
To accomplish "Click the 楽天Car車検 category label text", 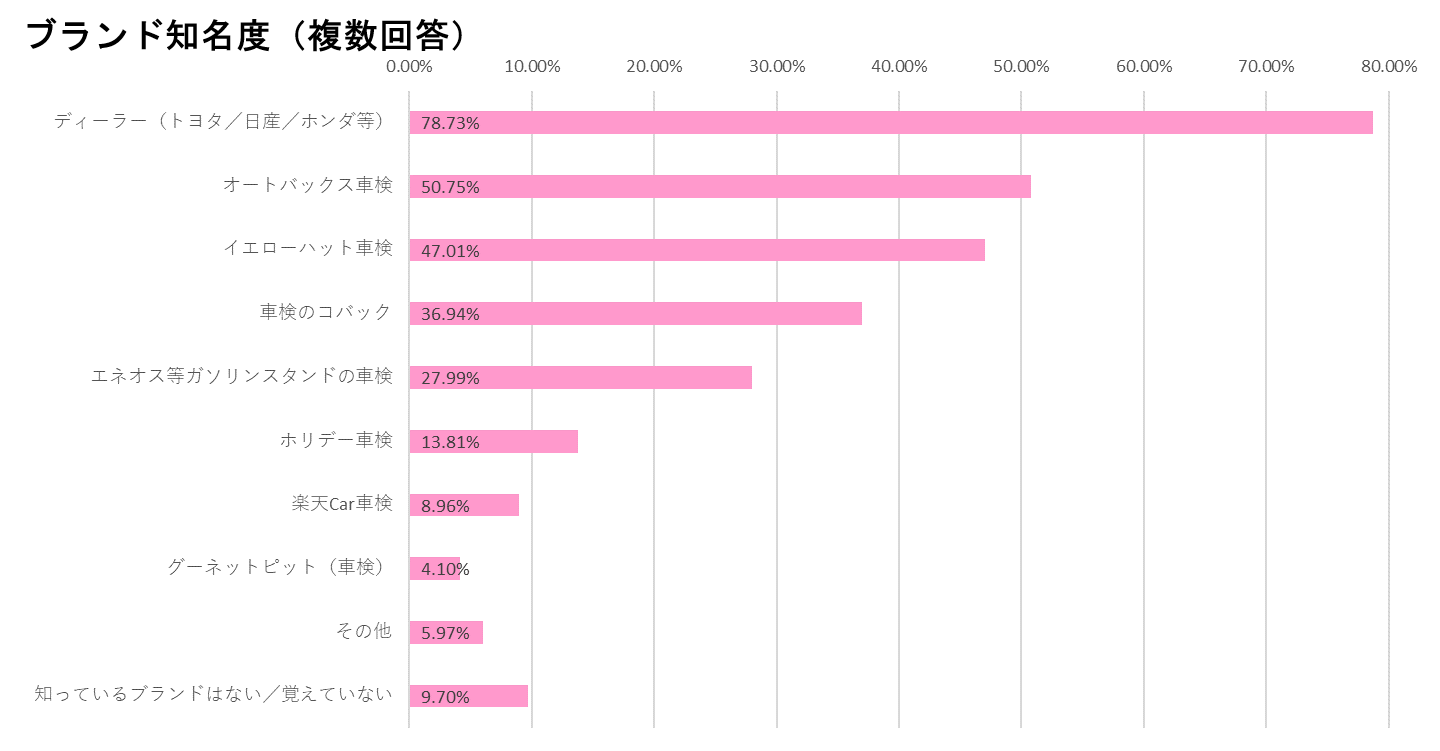I will 342,503.
